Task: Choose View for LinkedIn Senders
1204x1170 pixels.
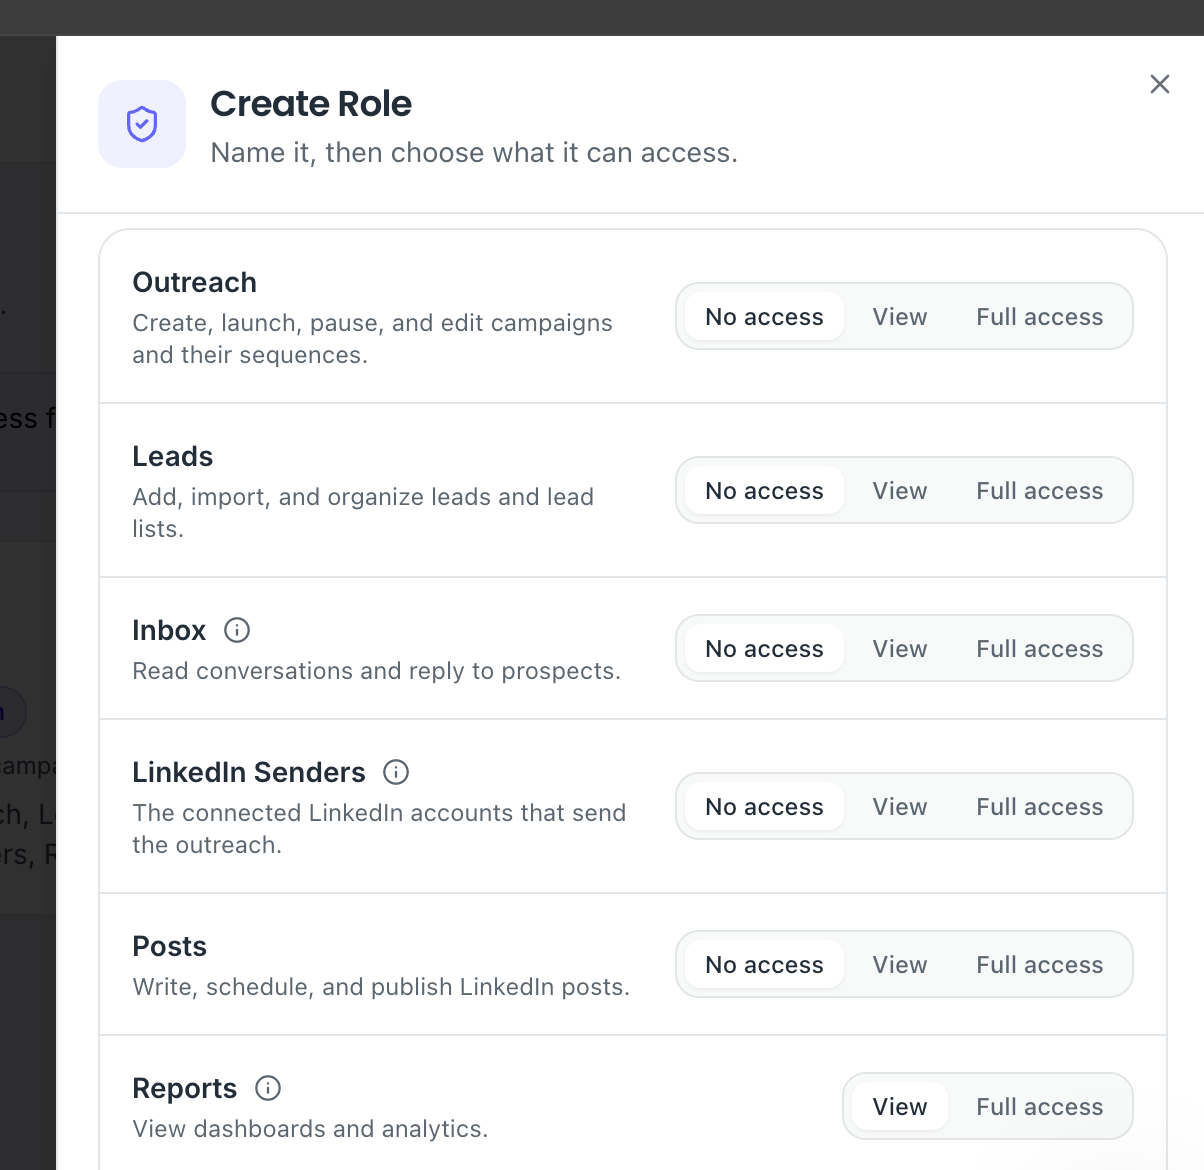Action: (900, 807)
